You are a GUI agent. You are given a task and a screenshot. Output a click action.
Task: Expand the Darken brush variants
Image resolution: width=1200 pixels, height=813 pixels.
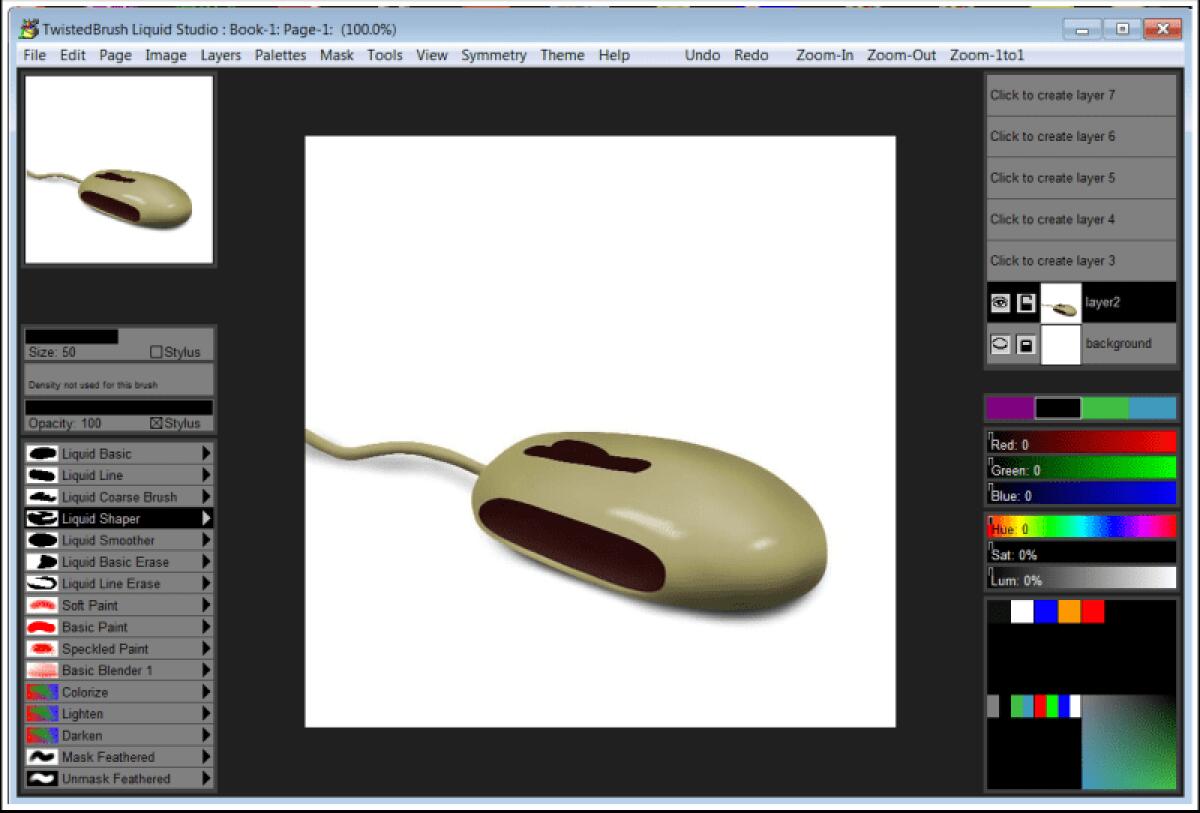[208, 735]
